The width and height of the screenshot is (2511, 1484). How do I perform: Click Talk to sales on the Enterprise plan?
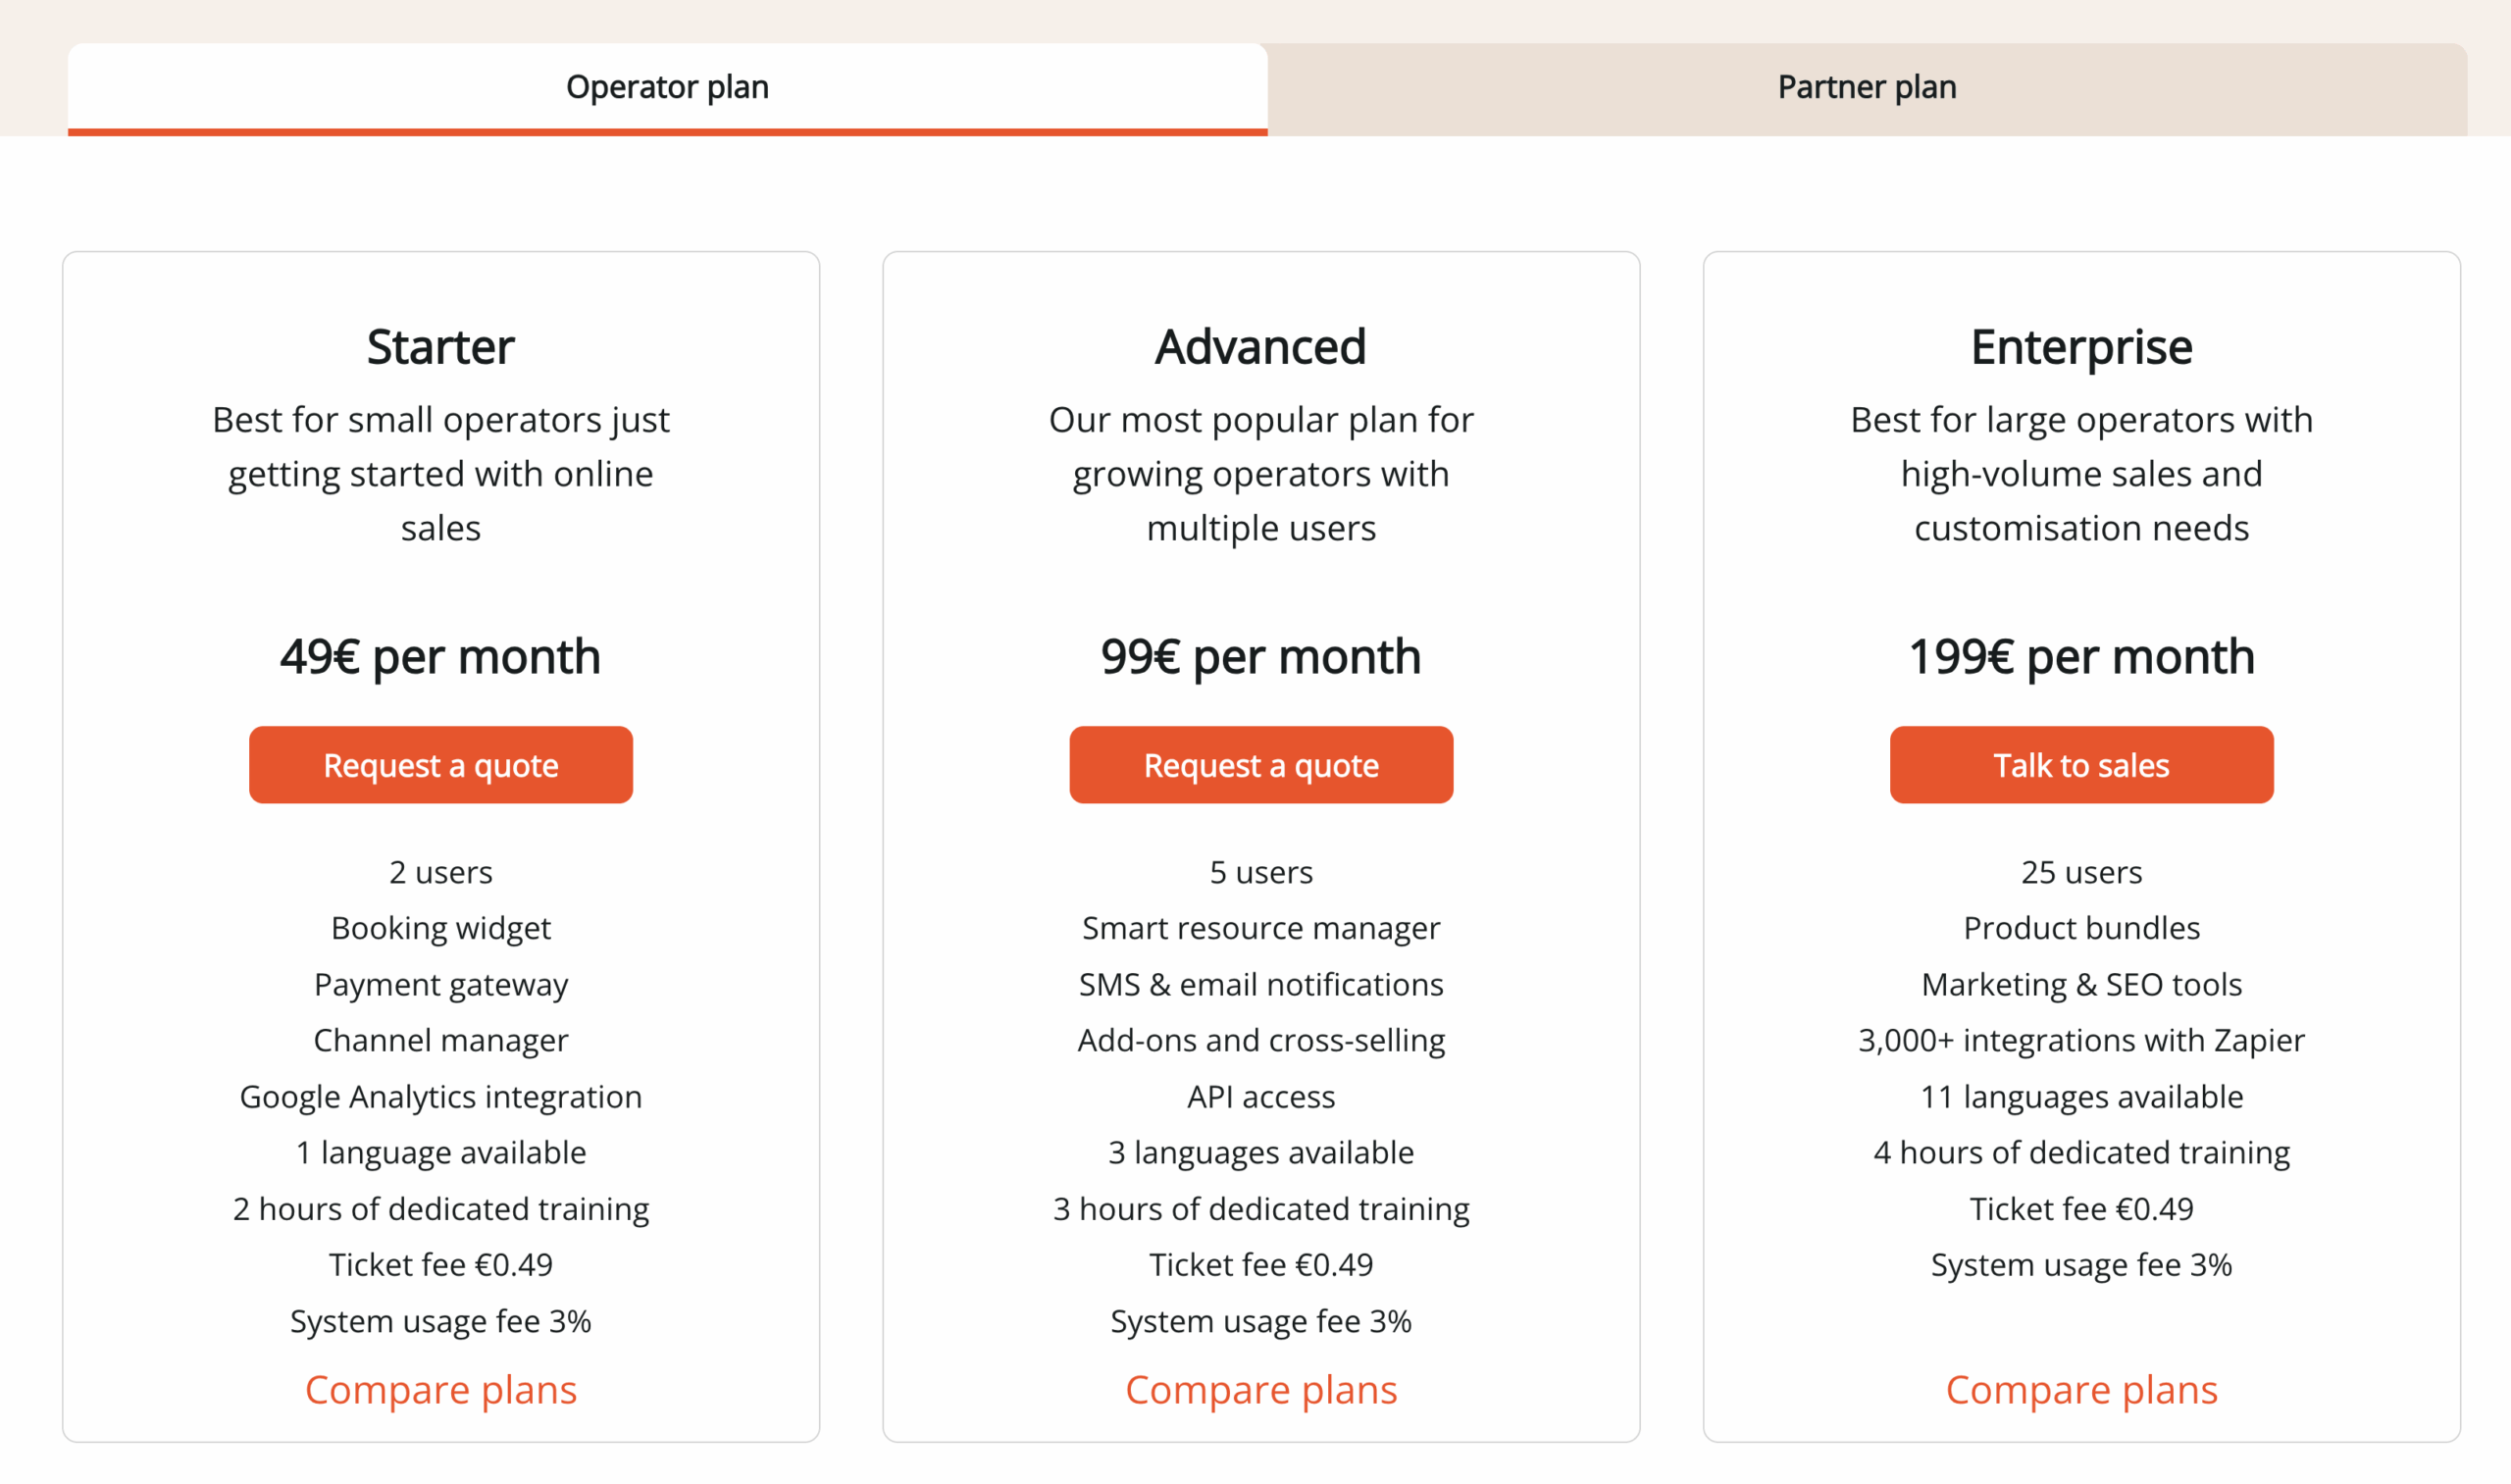(x=2081, y=765)
